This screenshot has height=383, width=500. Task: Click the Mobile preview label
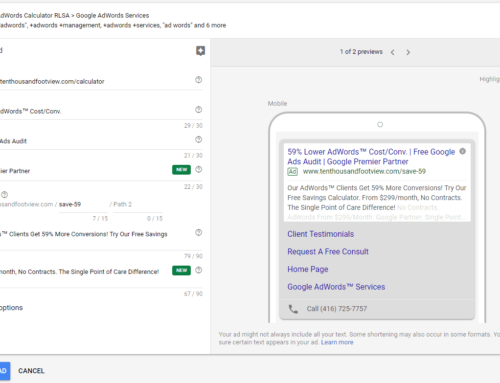277,104
